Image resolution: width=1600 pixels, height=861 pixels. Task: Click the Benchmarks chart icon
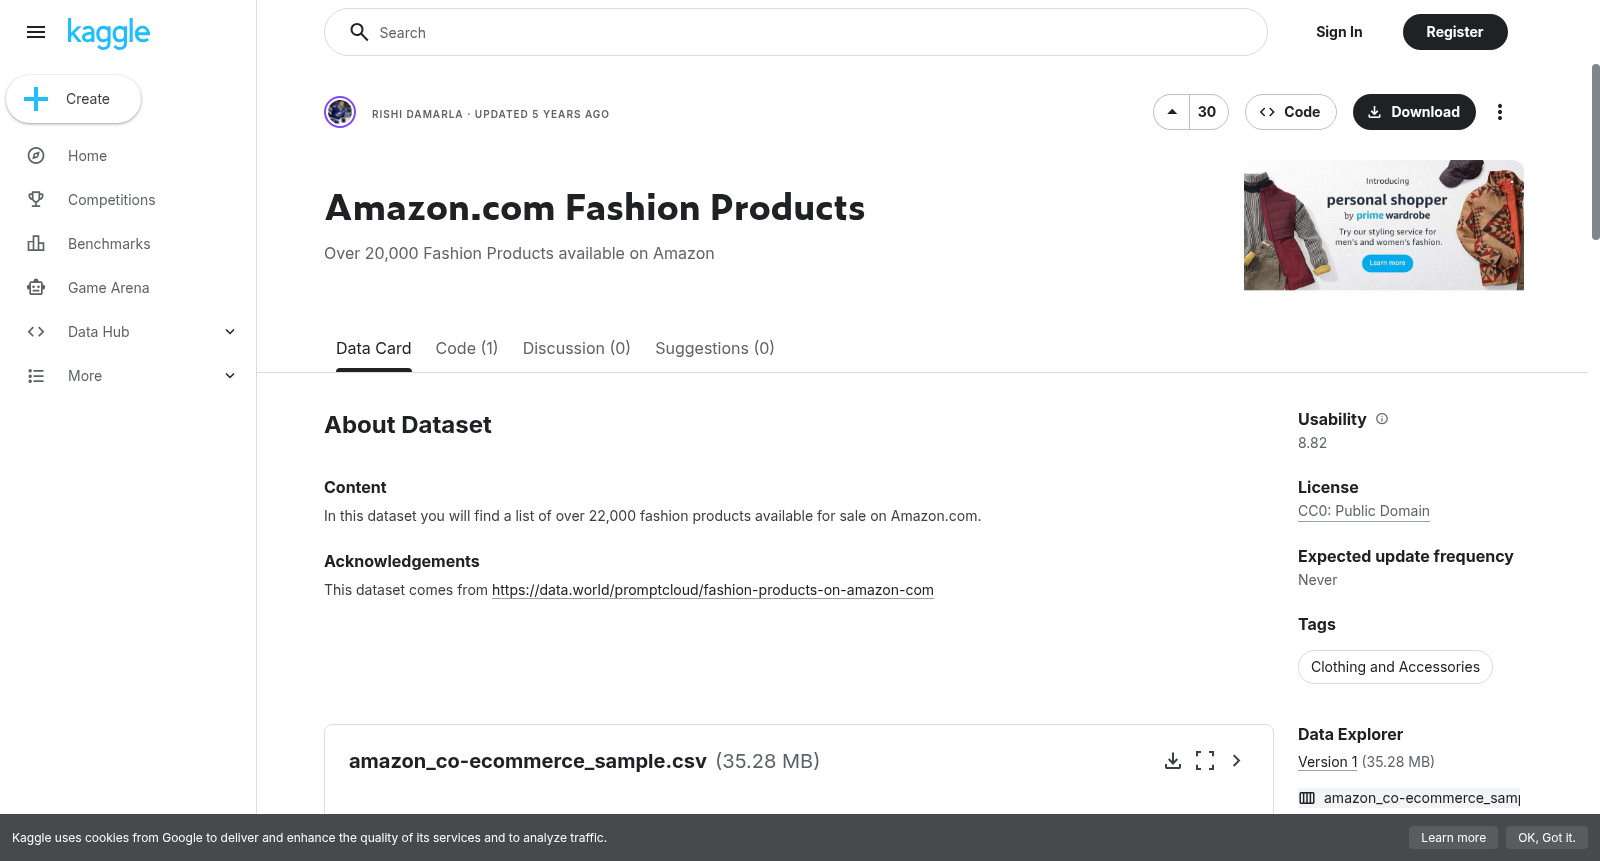(36, 244)
